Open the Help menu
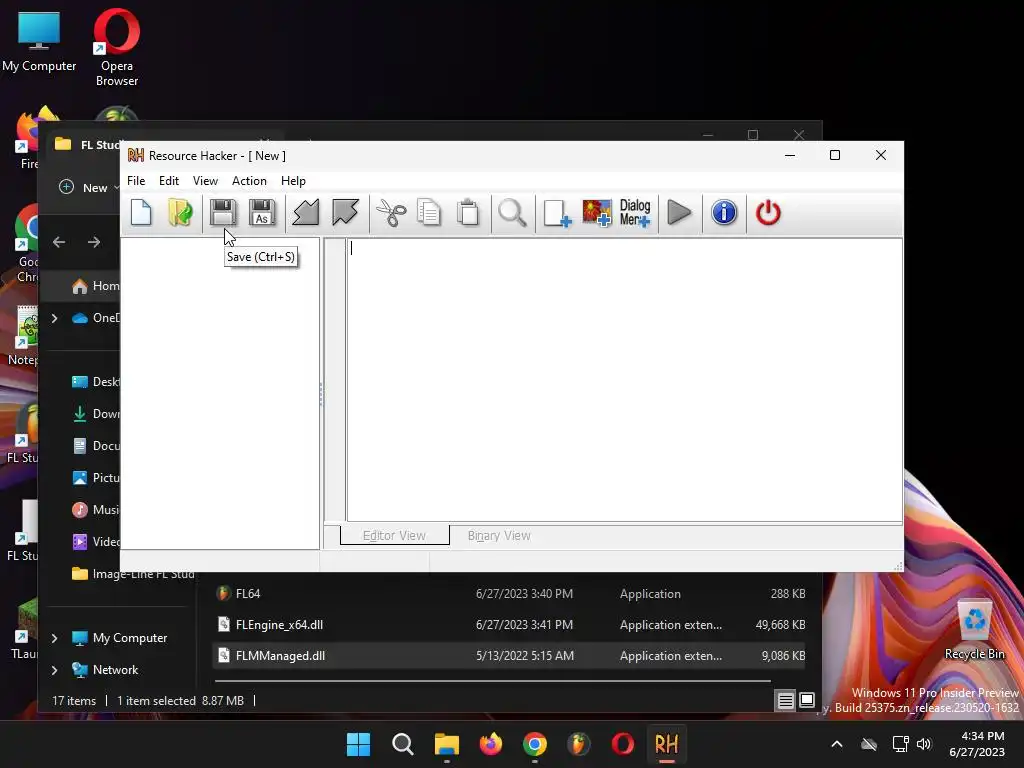The height and width of the screenshot is (768, 1024). tap(293, 181)
